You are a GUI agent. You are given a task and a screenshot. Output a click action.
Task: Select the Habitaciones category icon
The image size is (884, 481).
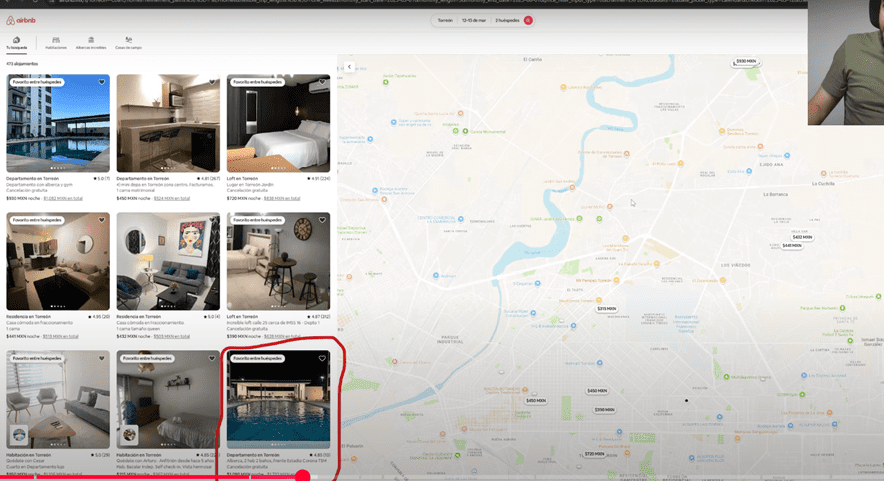(x=56, y=43)
